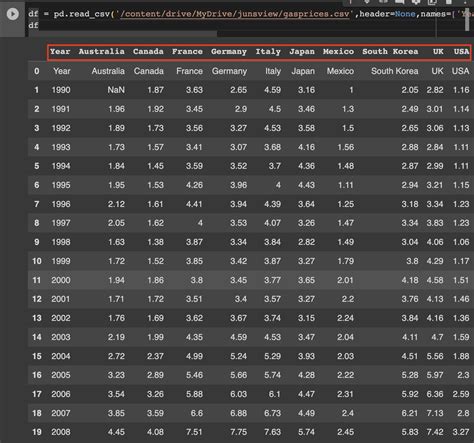Select the bold USA column header

[462, 52]
